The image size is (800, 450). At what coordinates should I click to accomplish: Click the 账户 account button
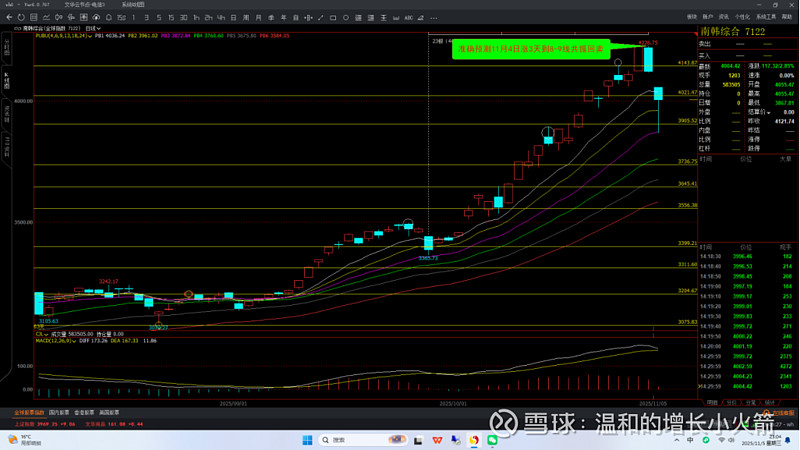[707, 17]
